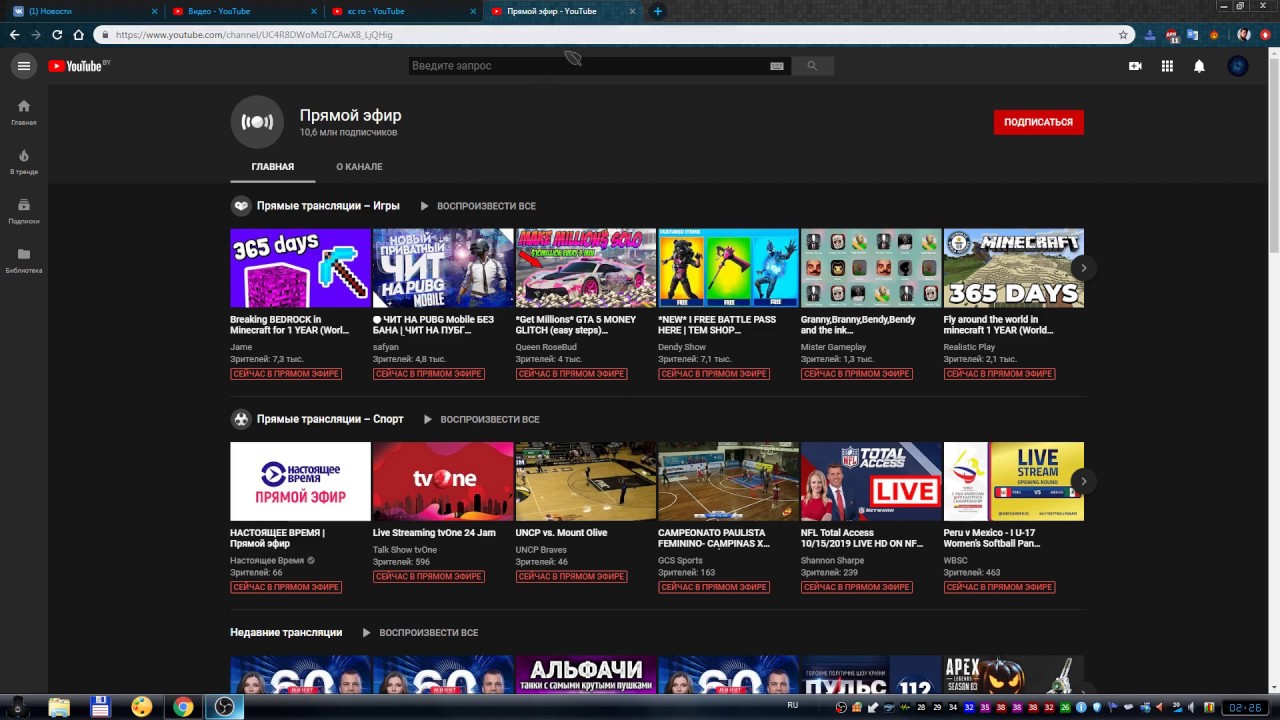Open the ЧИТ НА PUBG Mobile thumbnail
This screenshot has height=720, width=1280.
point(443,268)
